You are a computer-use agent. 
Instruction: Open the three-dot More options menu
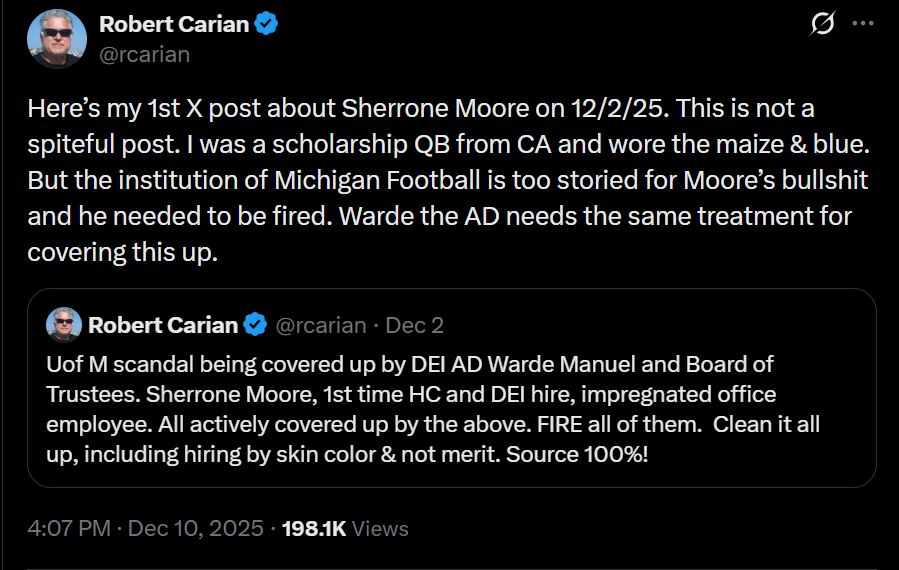[862, 25]
